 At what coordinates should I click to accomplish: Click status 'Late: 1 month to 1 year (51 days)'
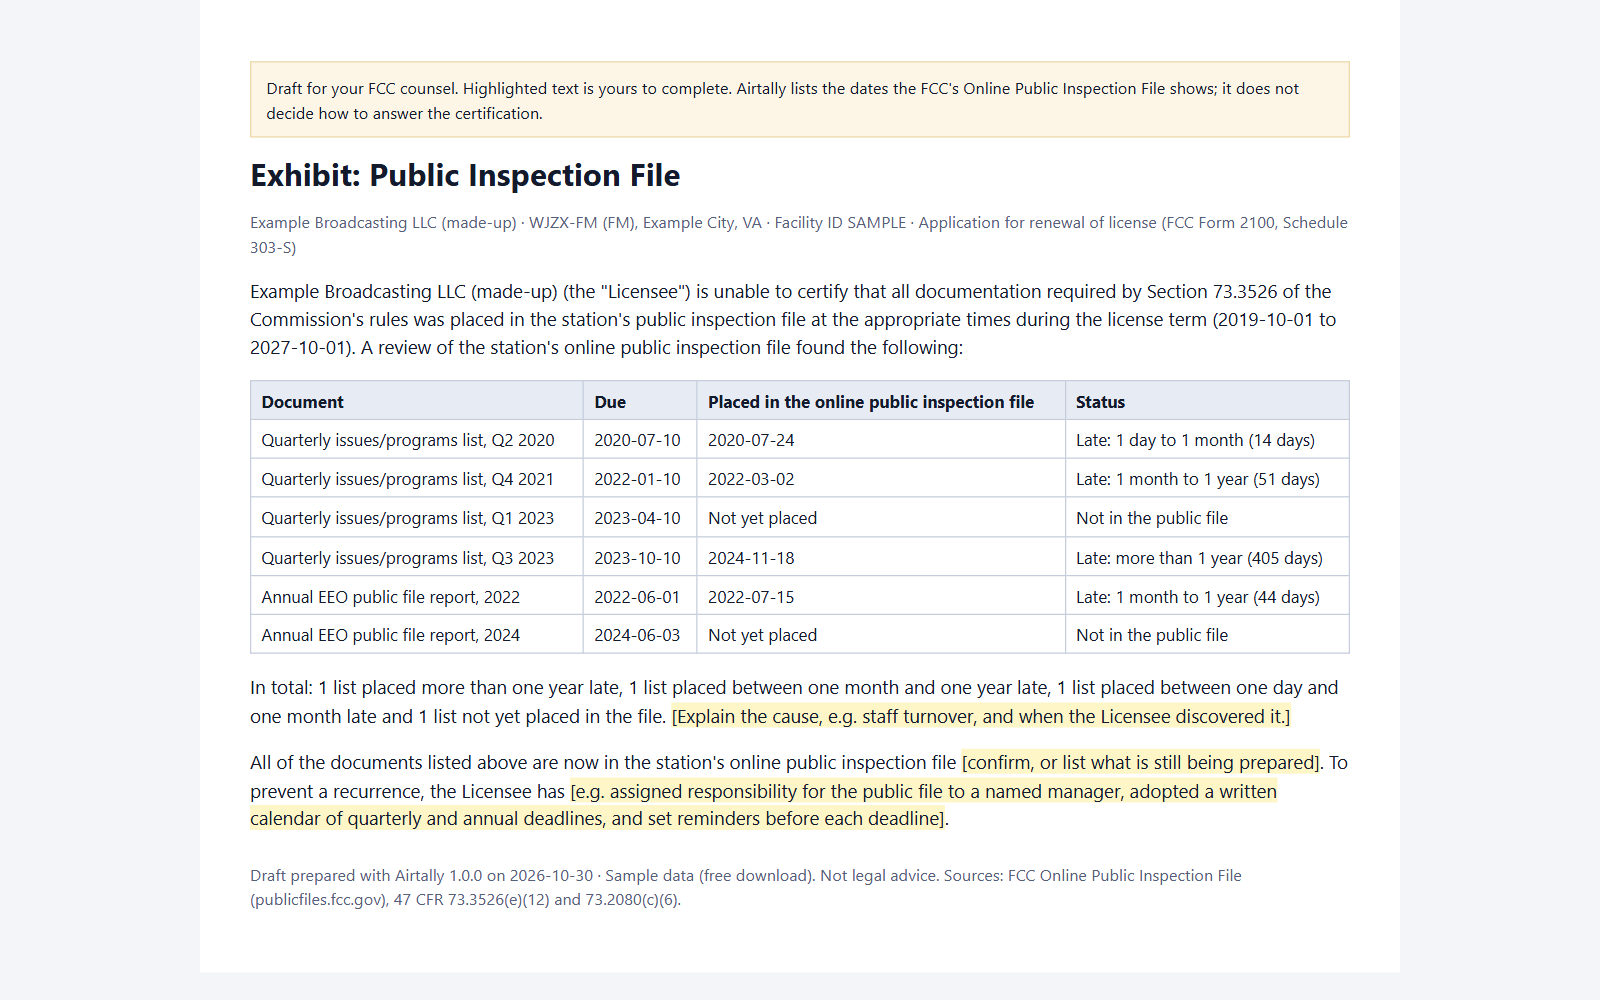pos(1198,479)
